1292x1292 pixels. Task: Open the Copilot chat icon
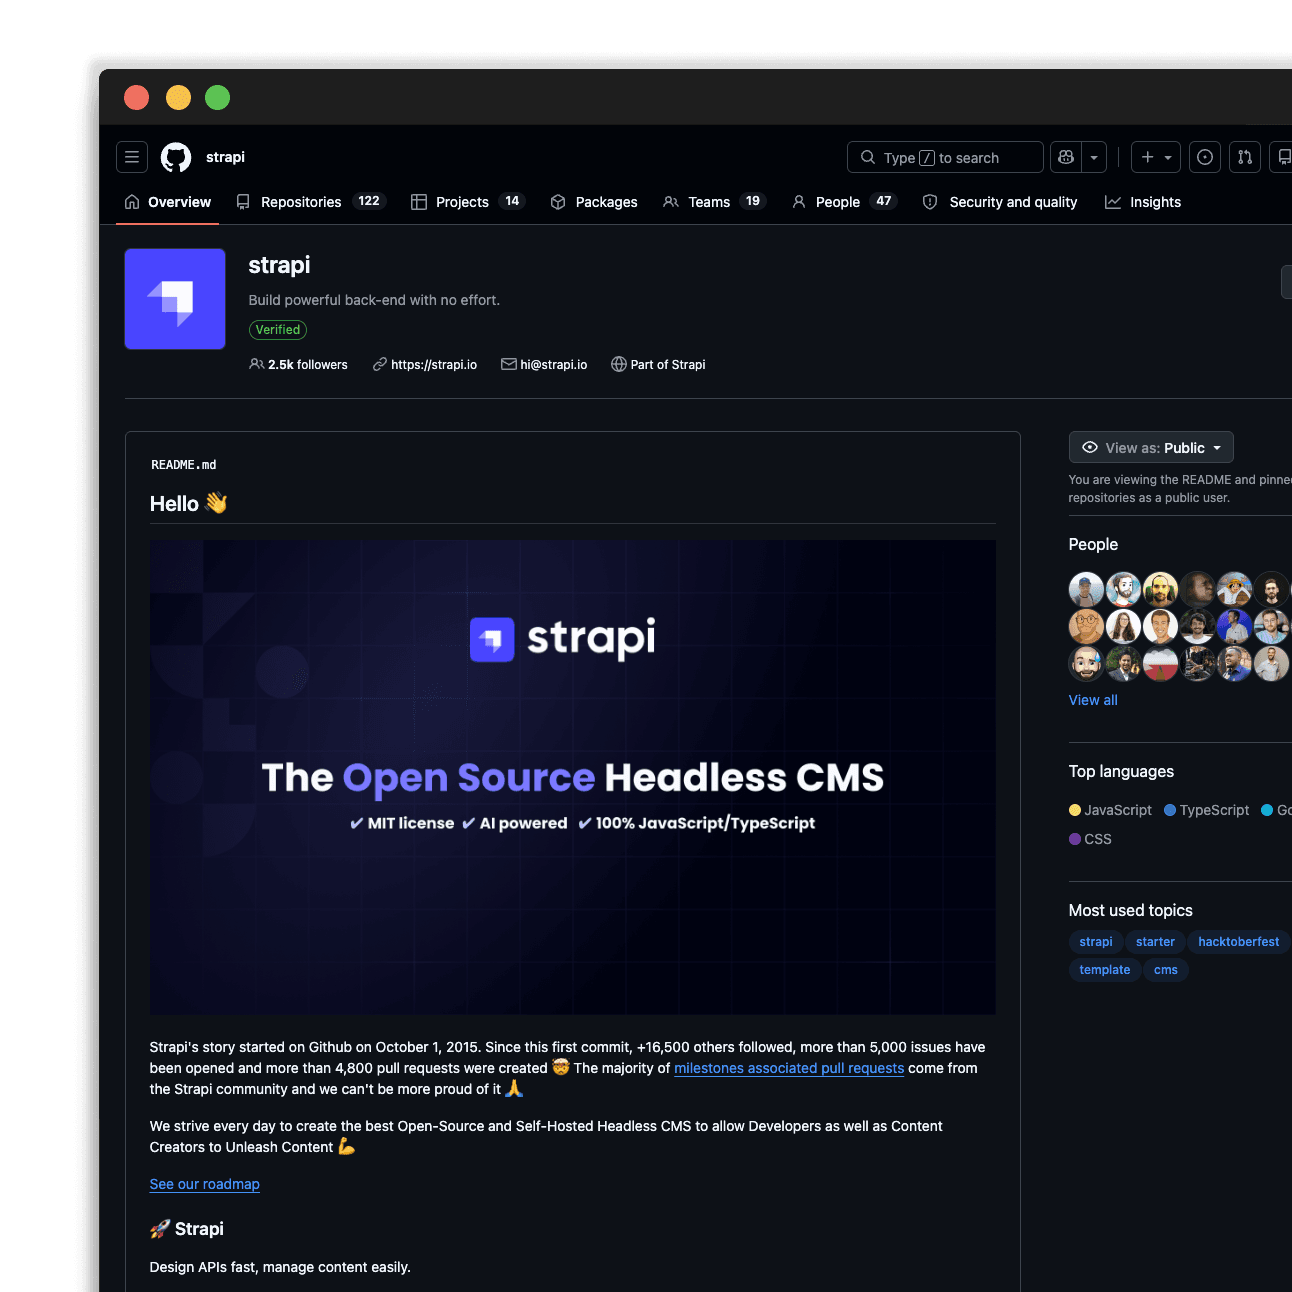click(1066, 157)
